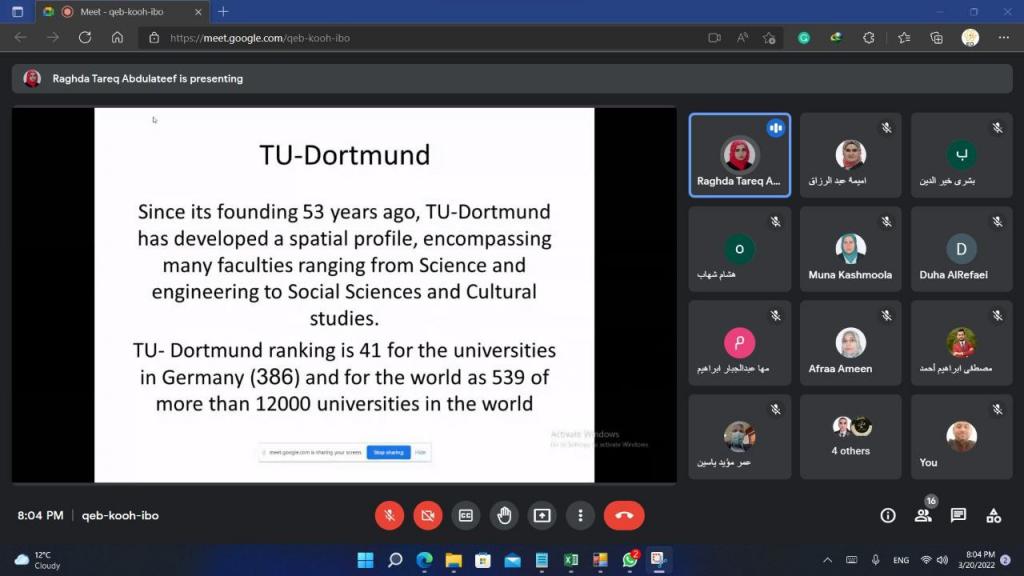Open a new browser tab
Viewport: 1024px width, 576px height.
(x=223, y=12)
